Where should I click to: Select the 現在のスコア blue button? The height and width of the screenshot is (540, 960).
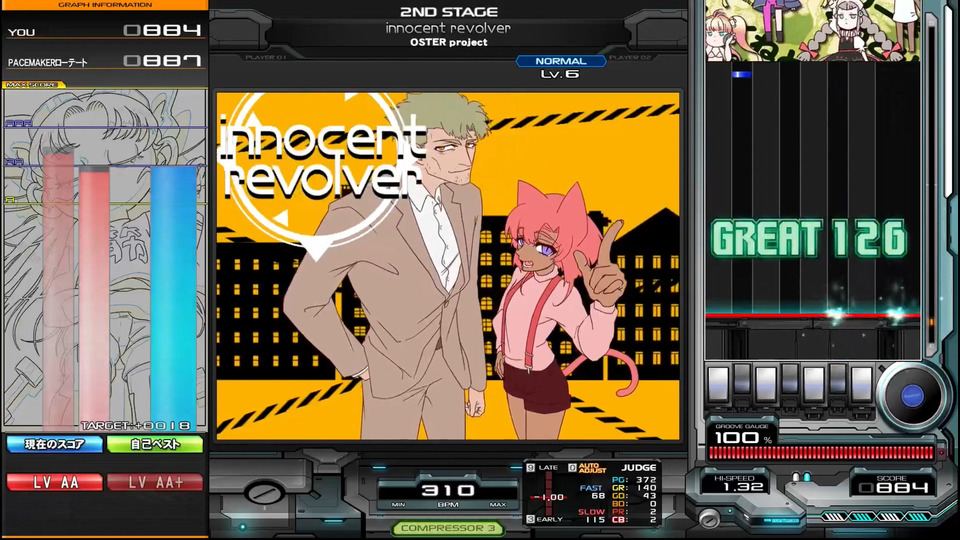[54, 444]
